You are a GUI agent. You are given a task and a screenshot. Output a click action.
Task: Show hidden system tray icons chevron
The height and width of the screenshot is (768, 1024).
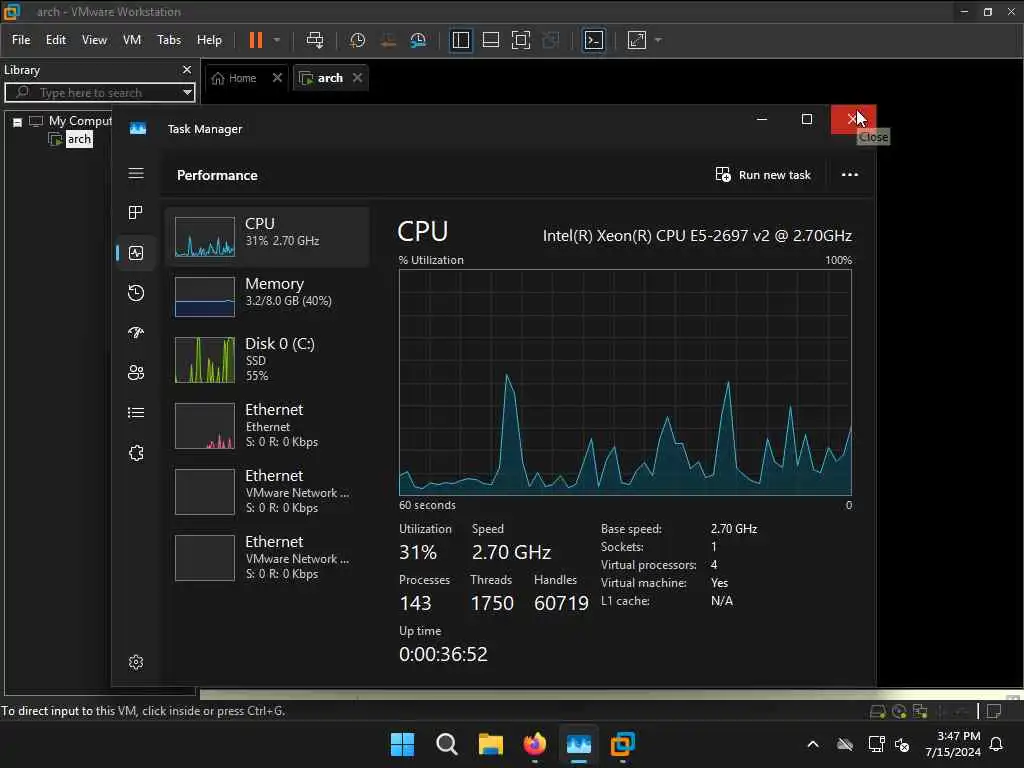813,744
